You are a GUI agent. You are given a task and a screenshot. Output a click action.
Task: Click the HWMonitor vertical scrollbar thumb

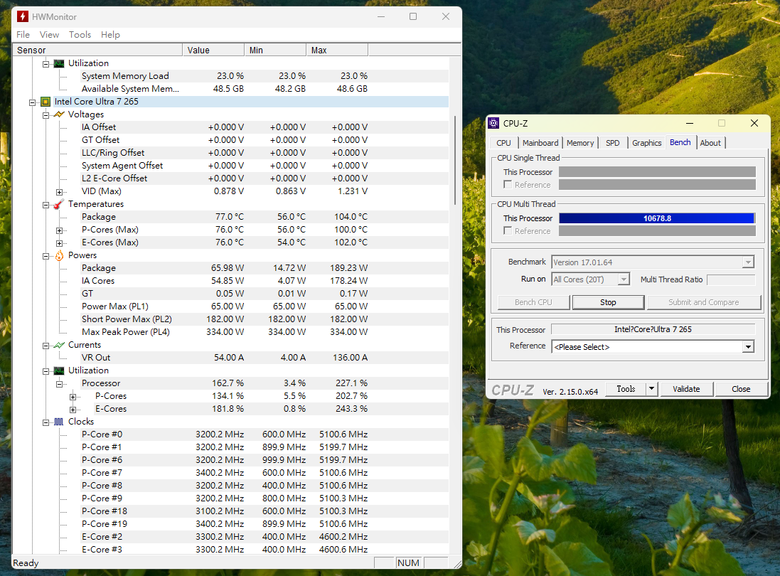455,160
